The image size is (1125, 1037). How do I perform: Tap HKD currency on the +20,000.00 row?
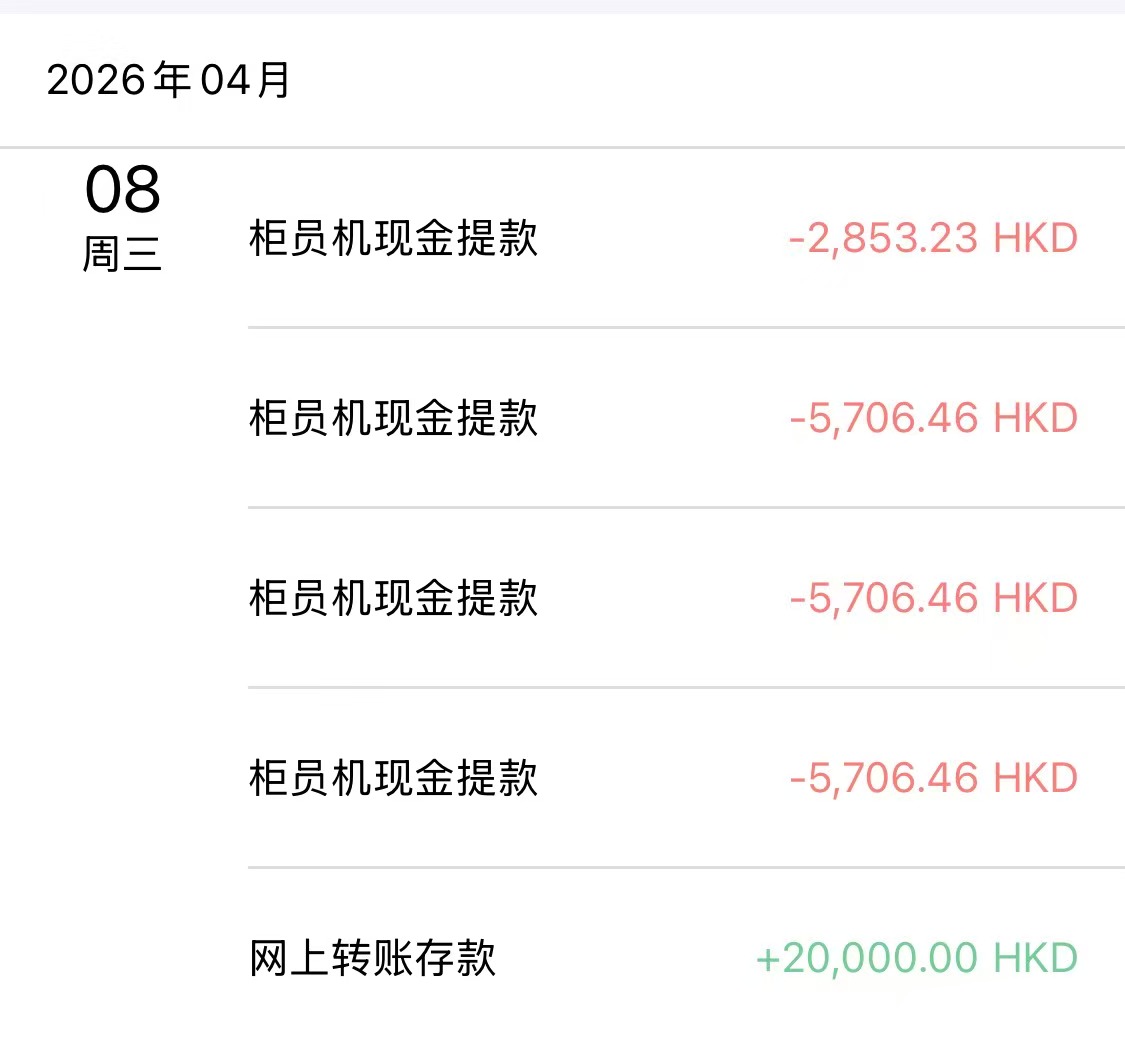[1035, 958]
